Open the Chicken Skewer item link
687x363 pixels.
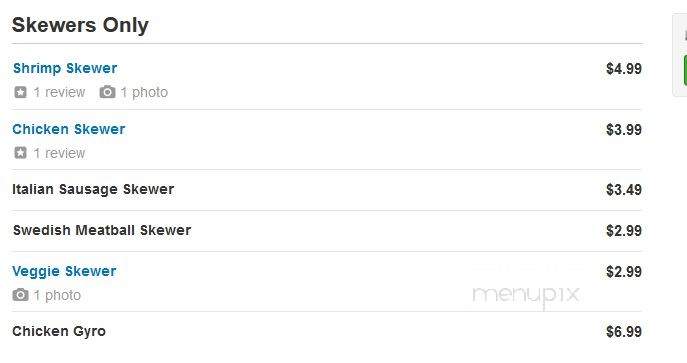tap(69, 129)
